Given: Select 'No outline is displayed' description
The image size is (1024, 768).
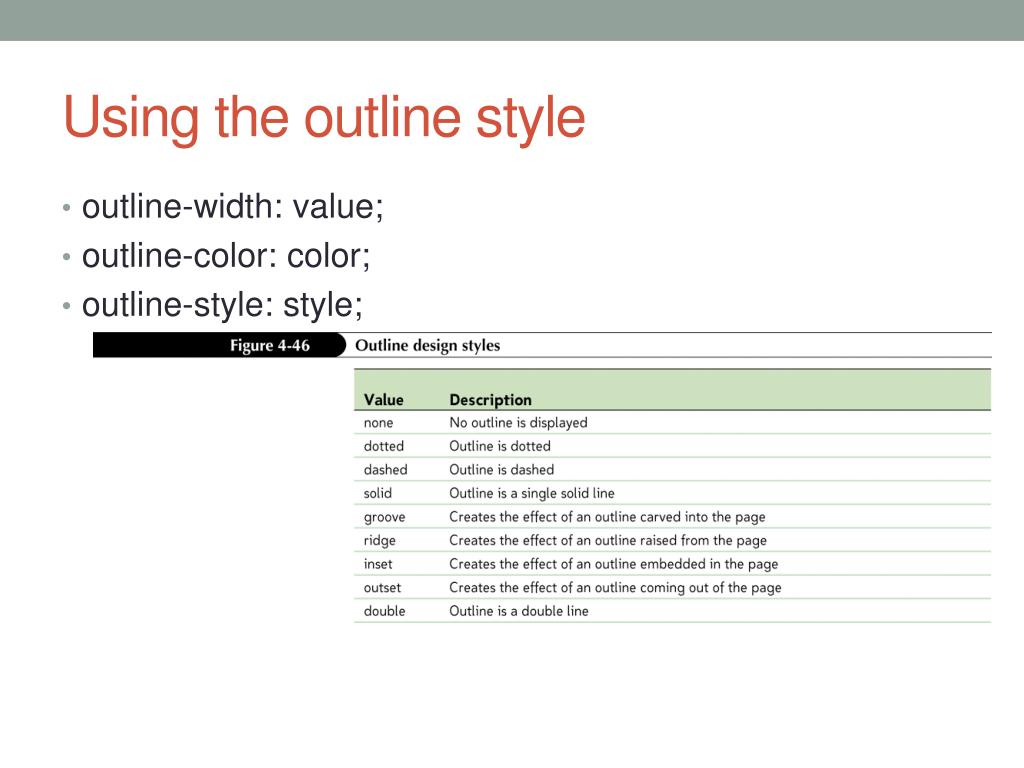Looking at the screenshot, I should 519,423.
